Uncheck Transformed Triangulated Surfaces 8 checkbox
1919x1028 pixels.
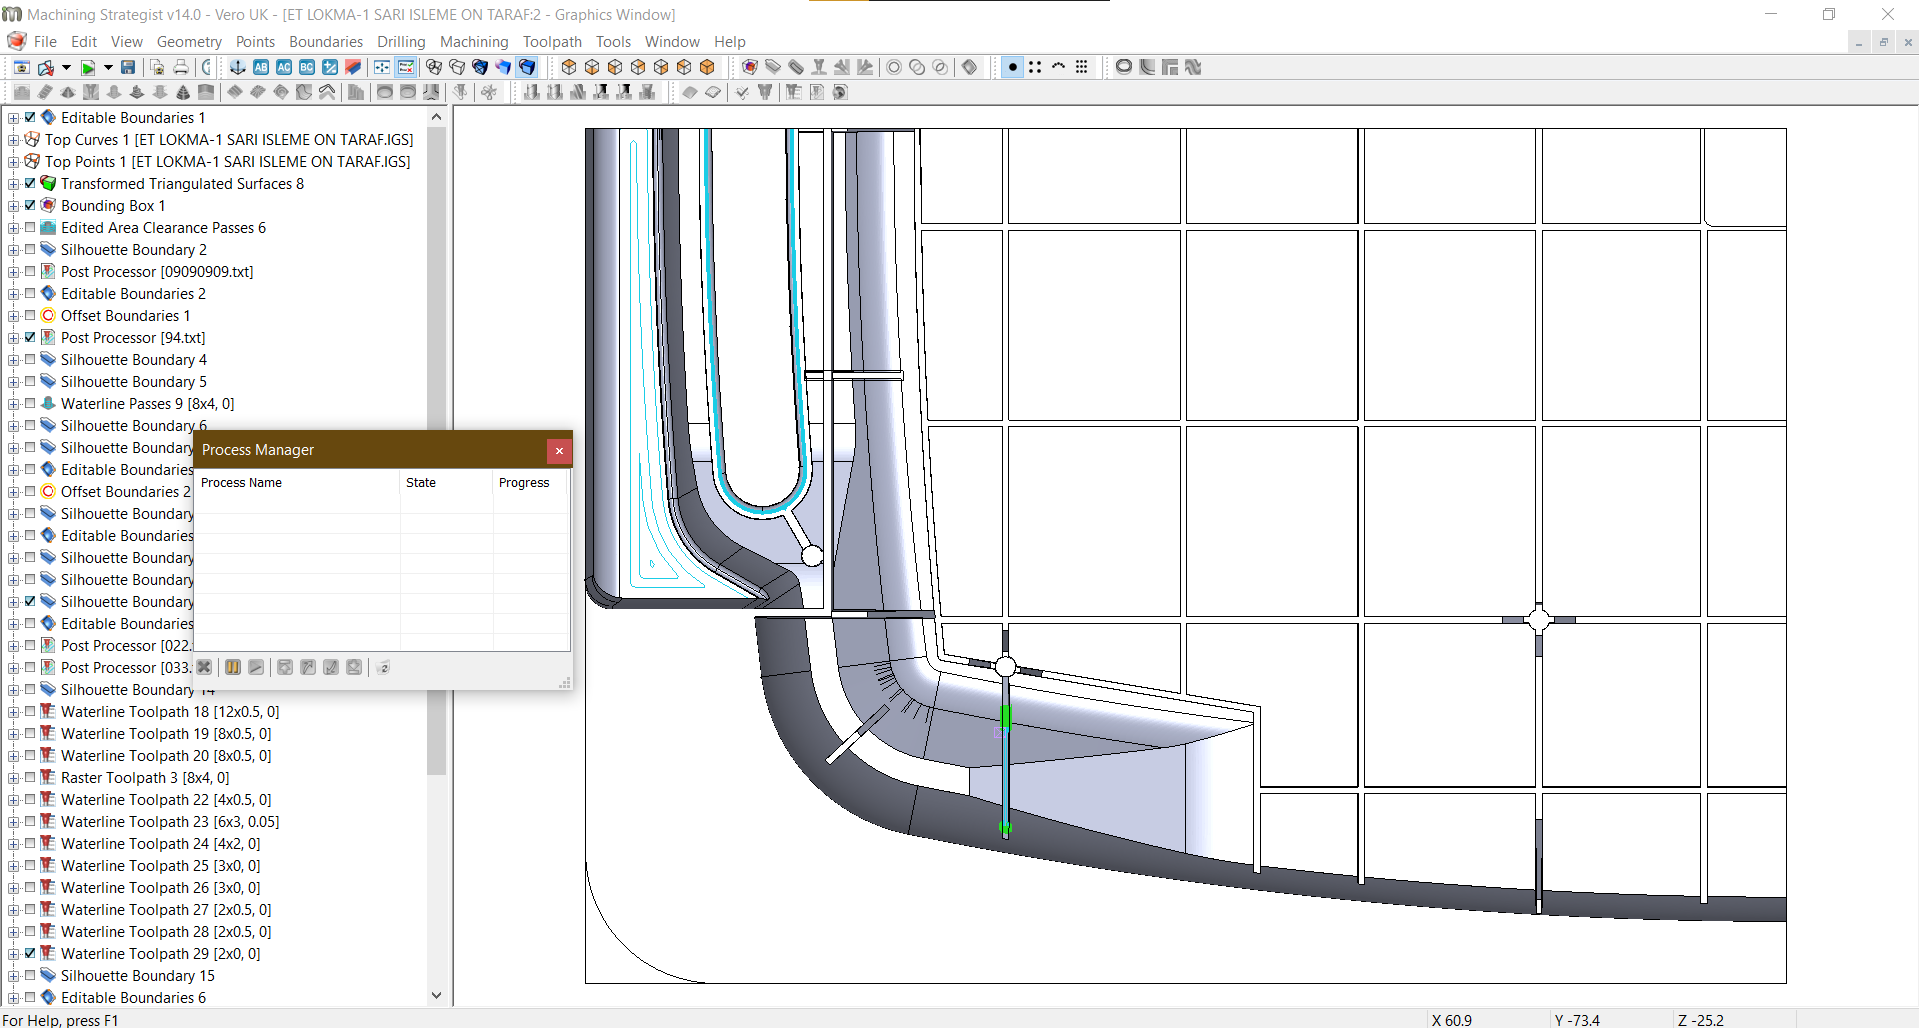click(30, 183)
